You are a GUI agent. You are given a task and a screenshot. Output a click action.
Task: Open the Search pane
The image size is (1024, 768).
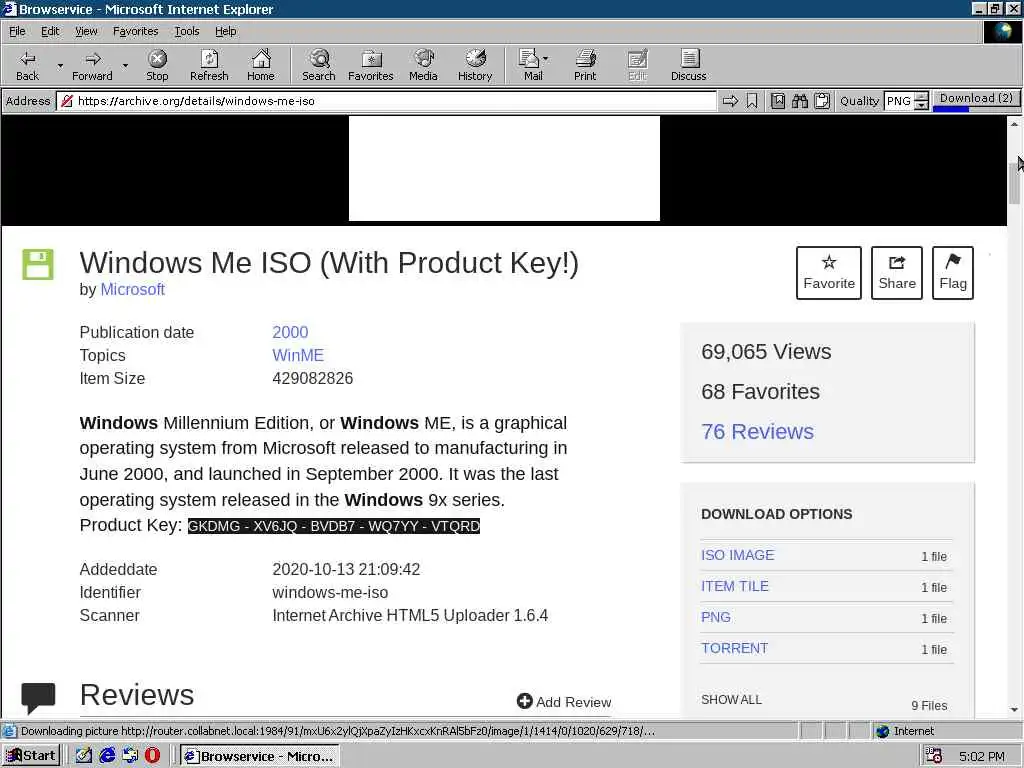coord(319,65)
